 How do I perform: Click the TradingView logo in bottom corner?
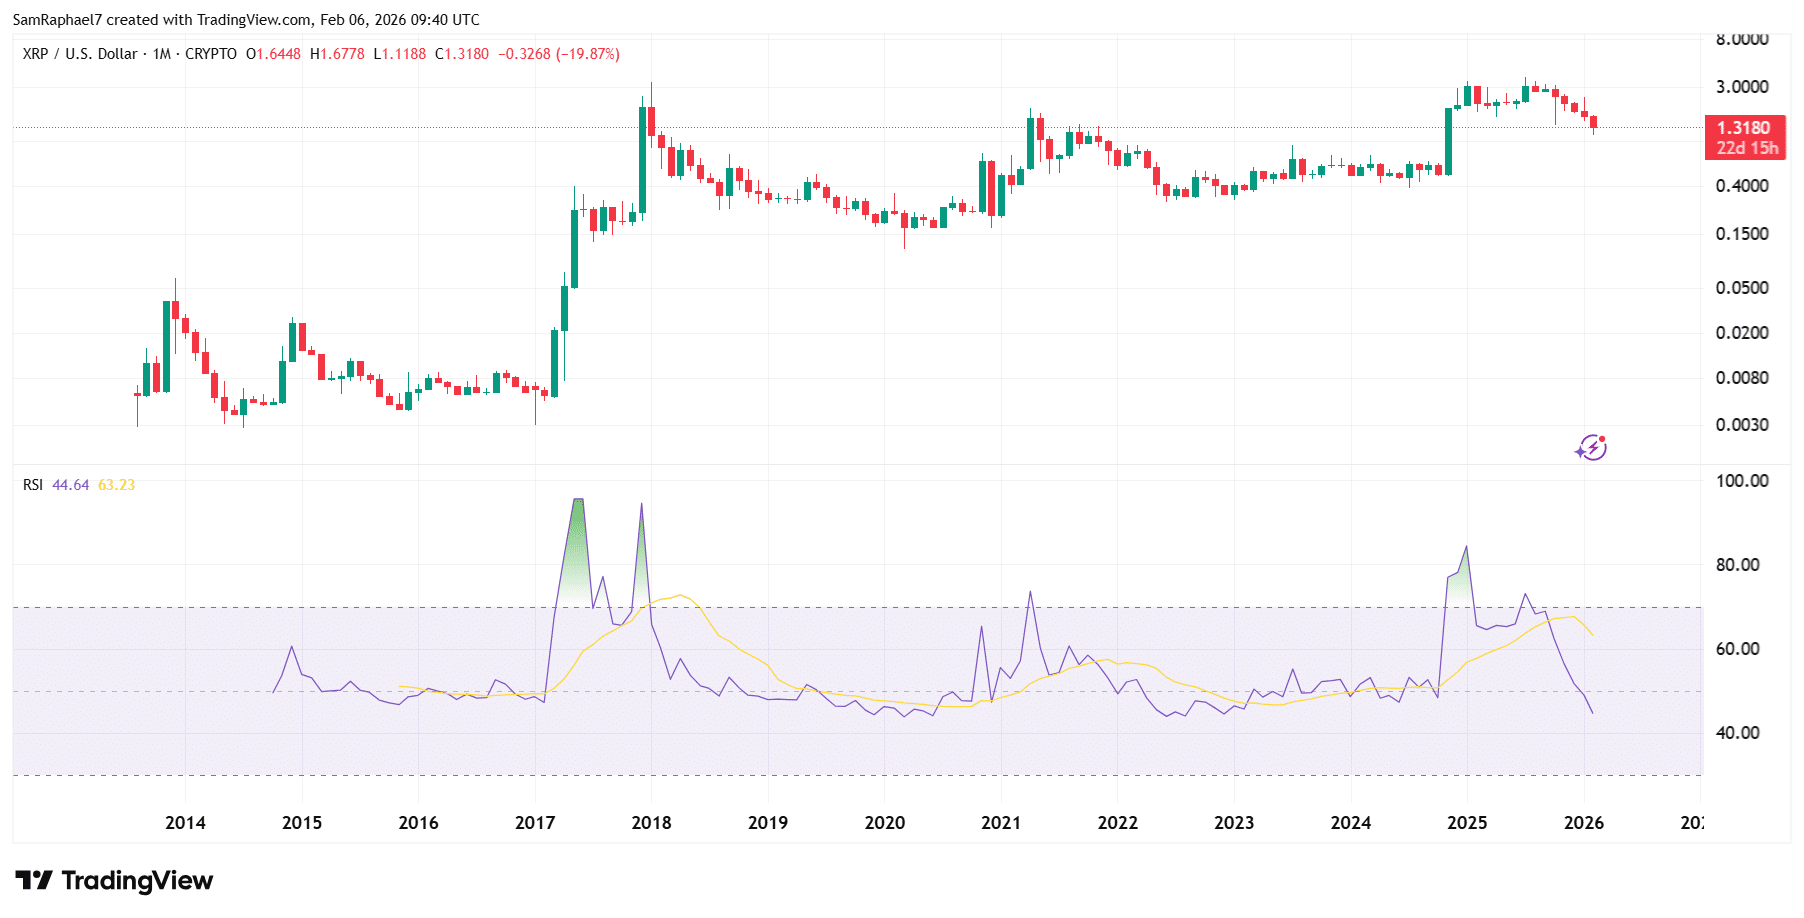pyautogui.click(x=112, y=881)
